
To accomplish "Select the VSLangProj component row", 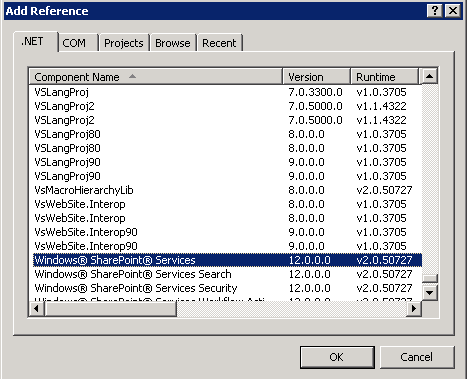I will [225, 92].
